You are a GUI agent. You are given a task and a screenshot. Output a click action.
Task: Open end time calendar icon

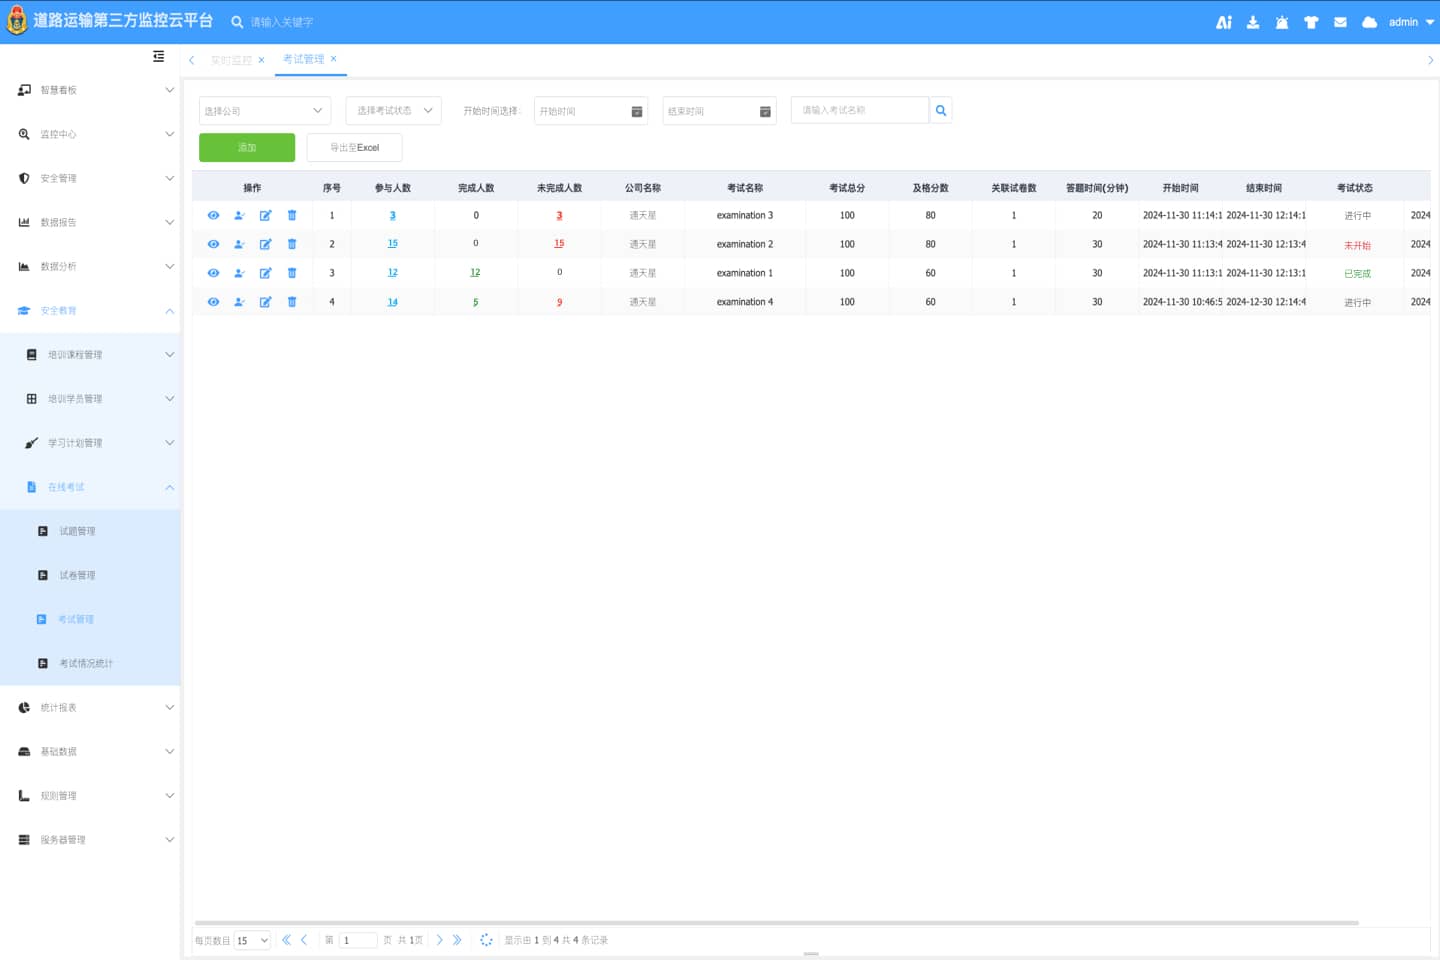[x=765, y=111]
